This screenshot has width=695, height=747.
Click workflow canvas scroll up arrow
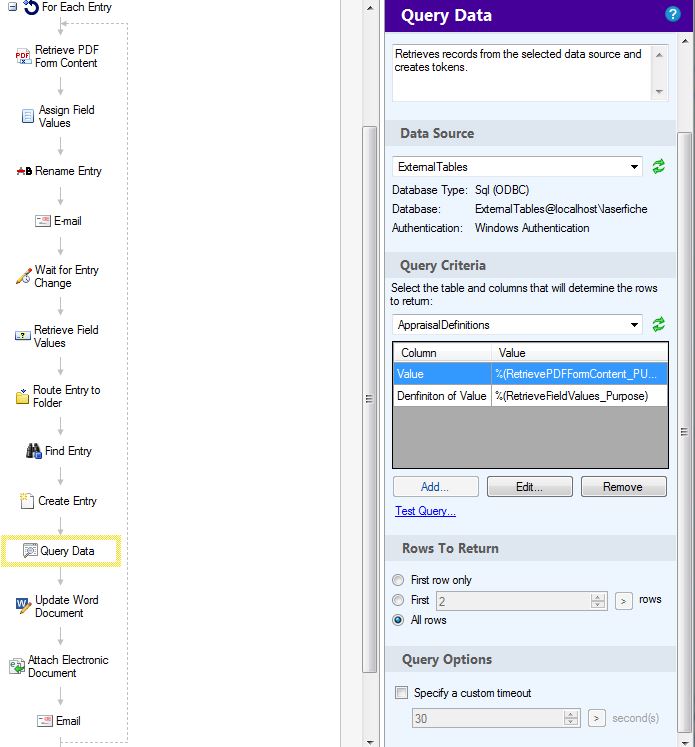pyautogui.click(x=369, y=7)
